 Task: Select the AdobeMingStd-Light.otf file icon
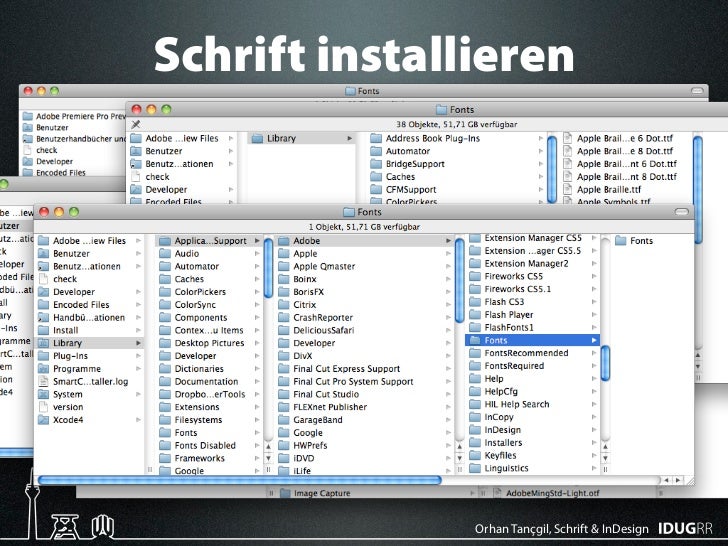click(497, 493)
